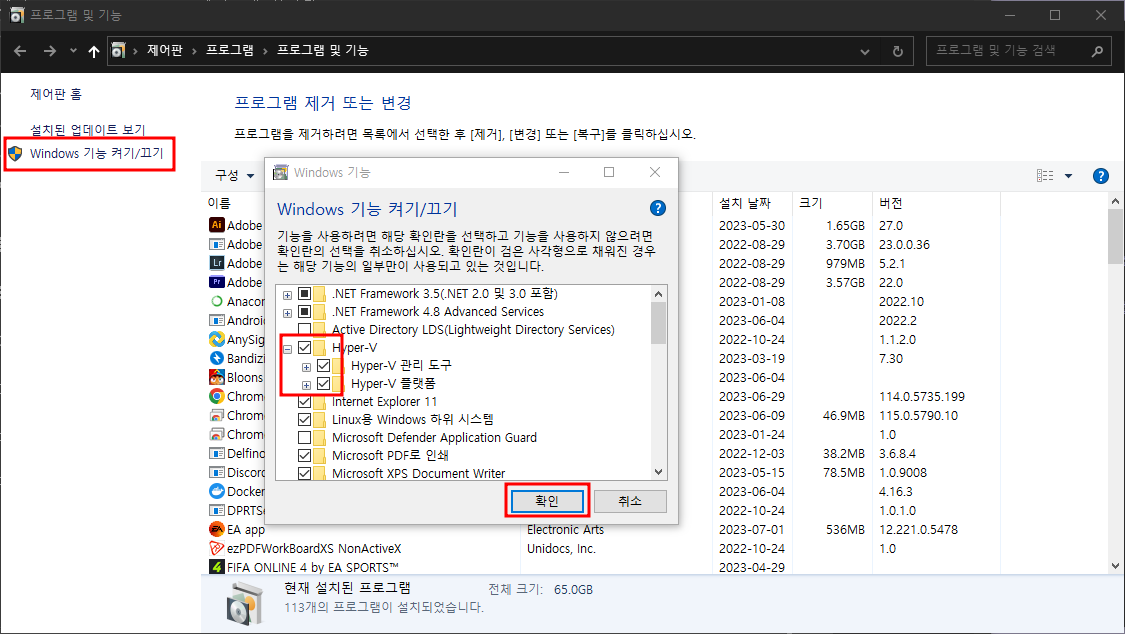This screenshot has width=1125, height=634.
Task: Select AnySign program icon
Action: point(217,339)
